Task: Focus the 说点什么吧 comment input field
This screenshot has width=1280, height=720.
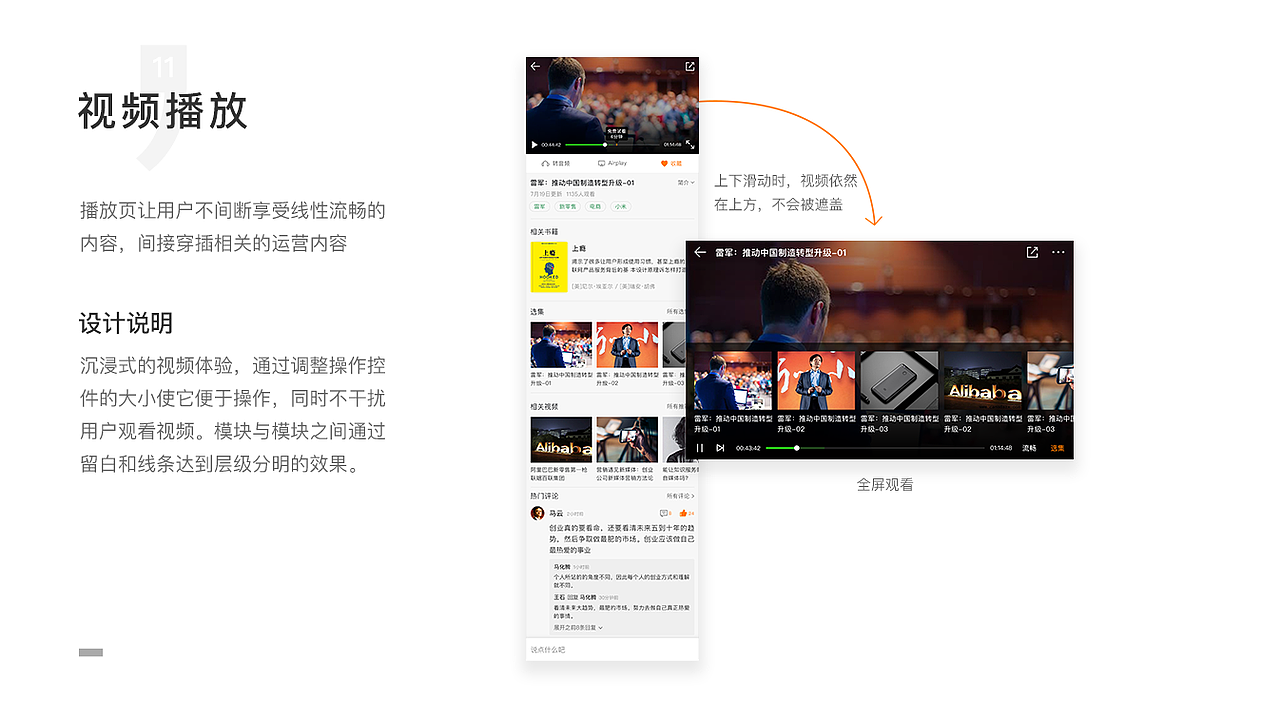Action: point(612,650)
